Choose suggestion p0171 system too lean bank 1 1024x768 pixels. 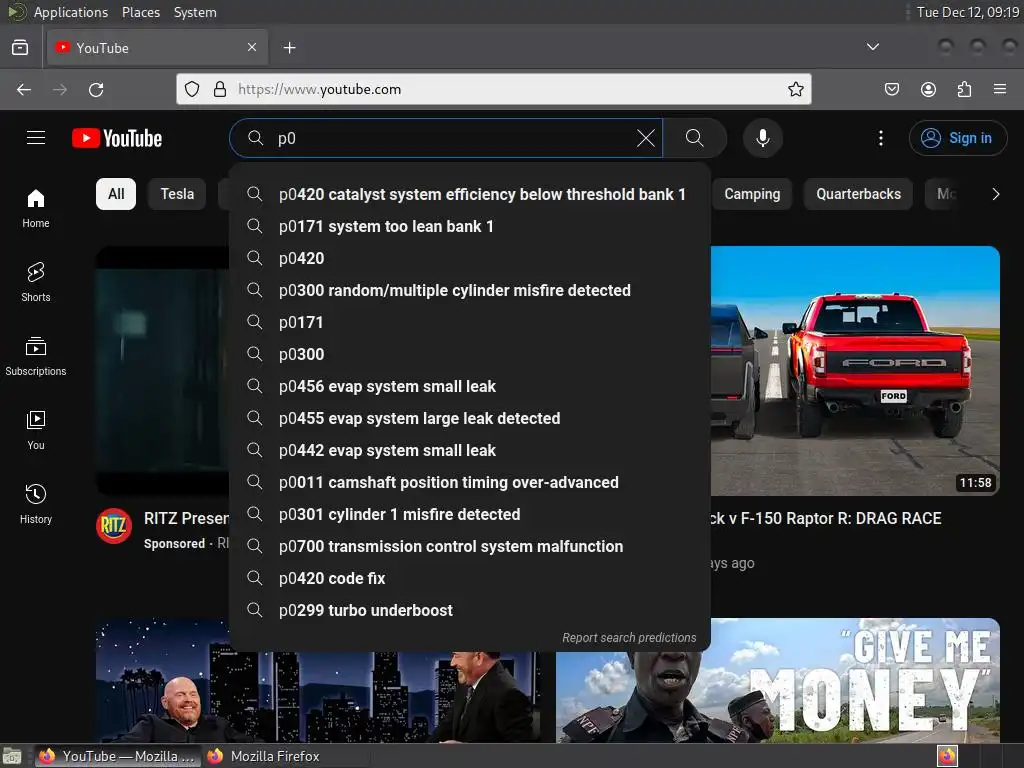pyautogui.click(x=470, y=226)
